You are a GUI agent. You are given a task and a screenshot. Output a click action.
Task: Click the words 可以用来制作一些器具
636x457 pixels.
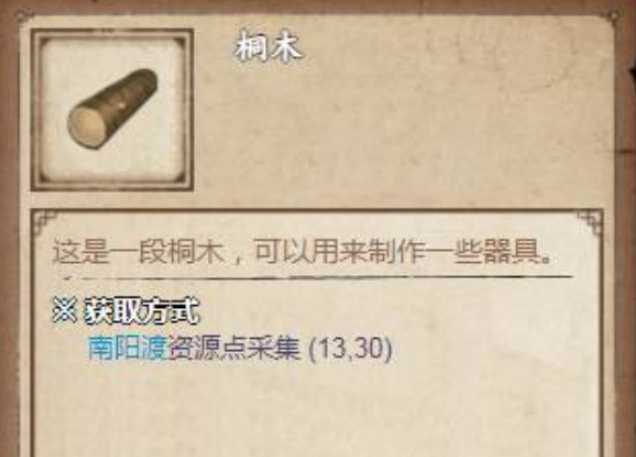coord(403,252)
